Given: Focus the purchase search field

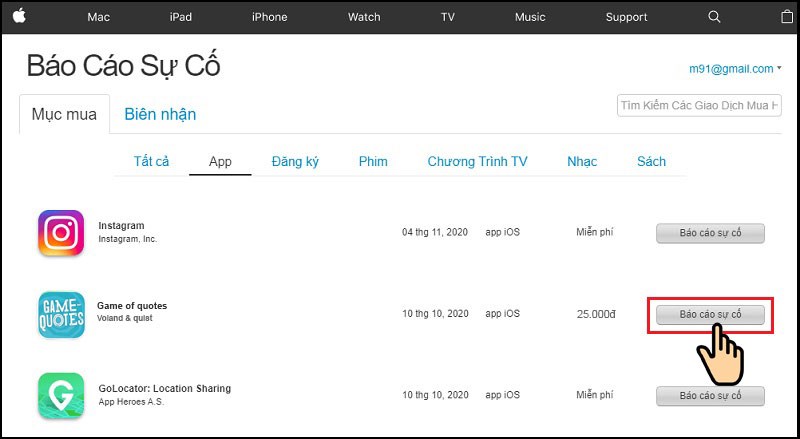Looking at the screenshot, I should pos(699,105).
